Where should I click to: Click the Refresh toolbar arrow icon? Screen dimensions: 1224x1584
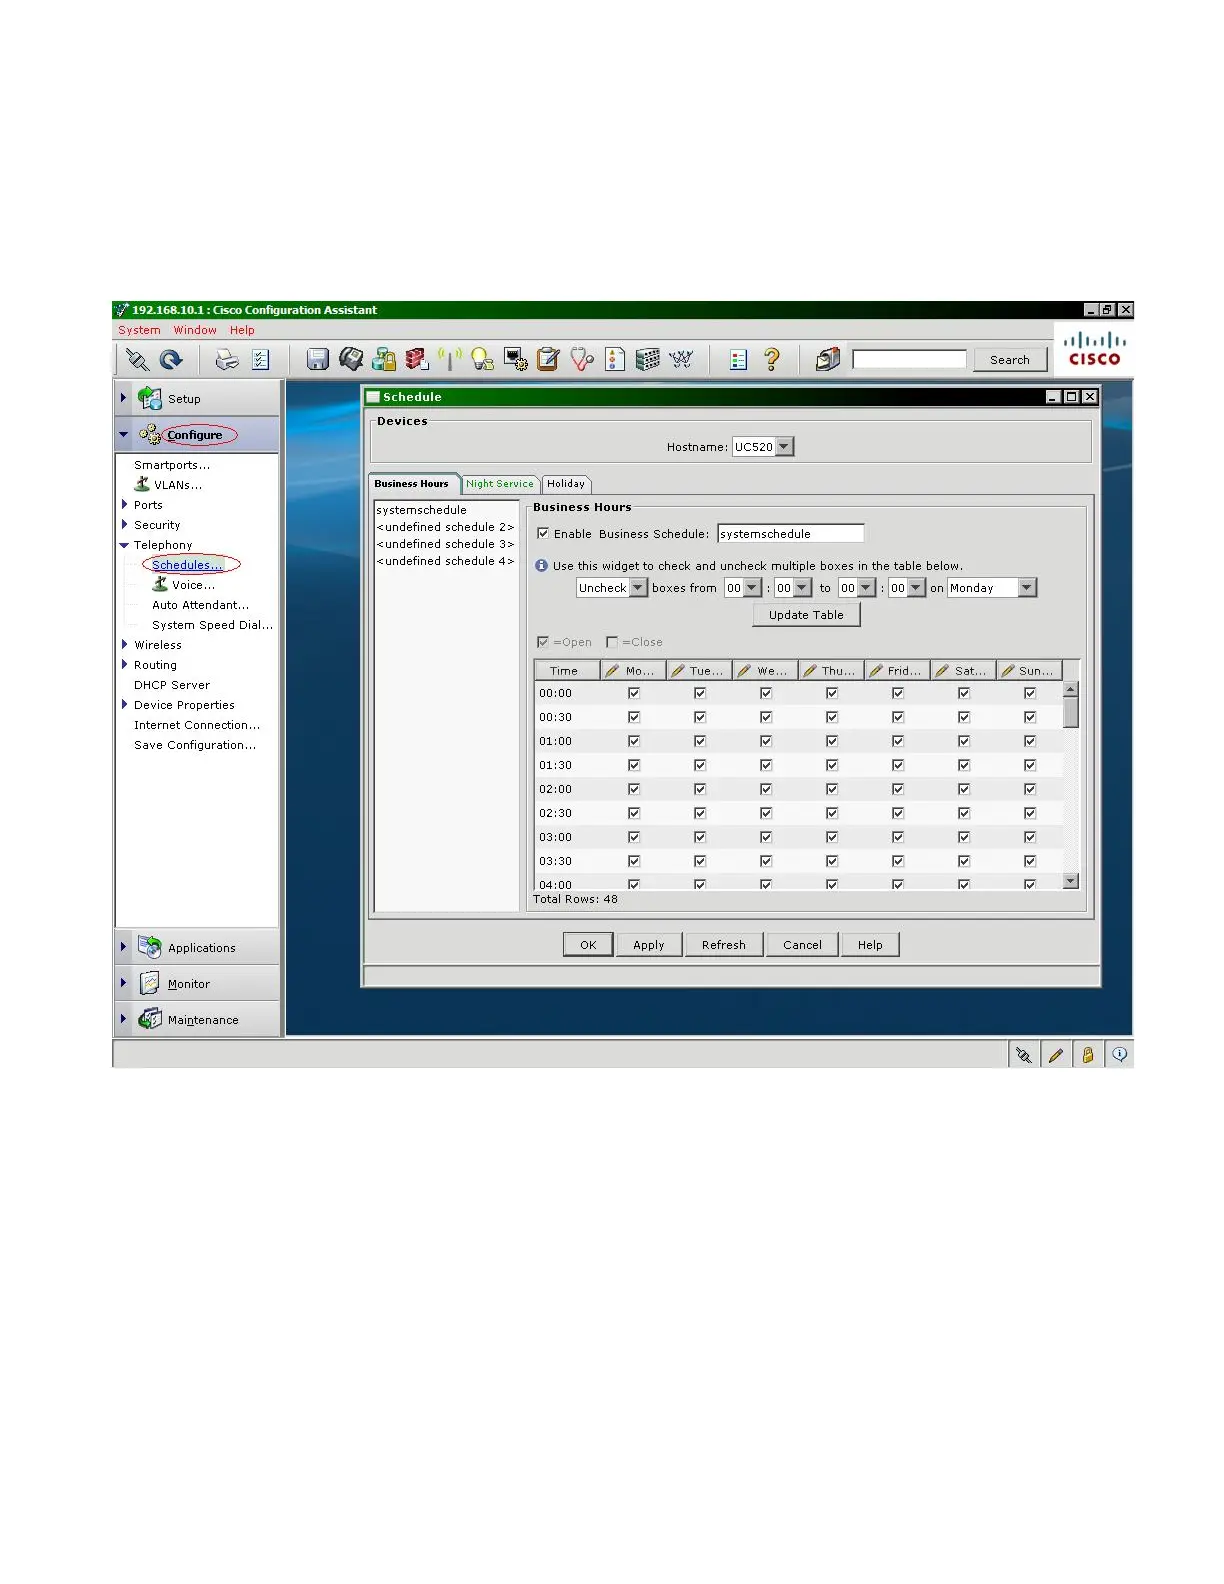point(171,360)
